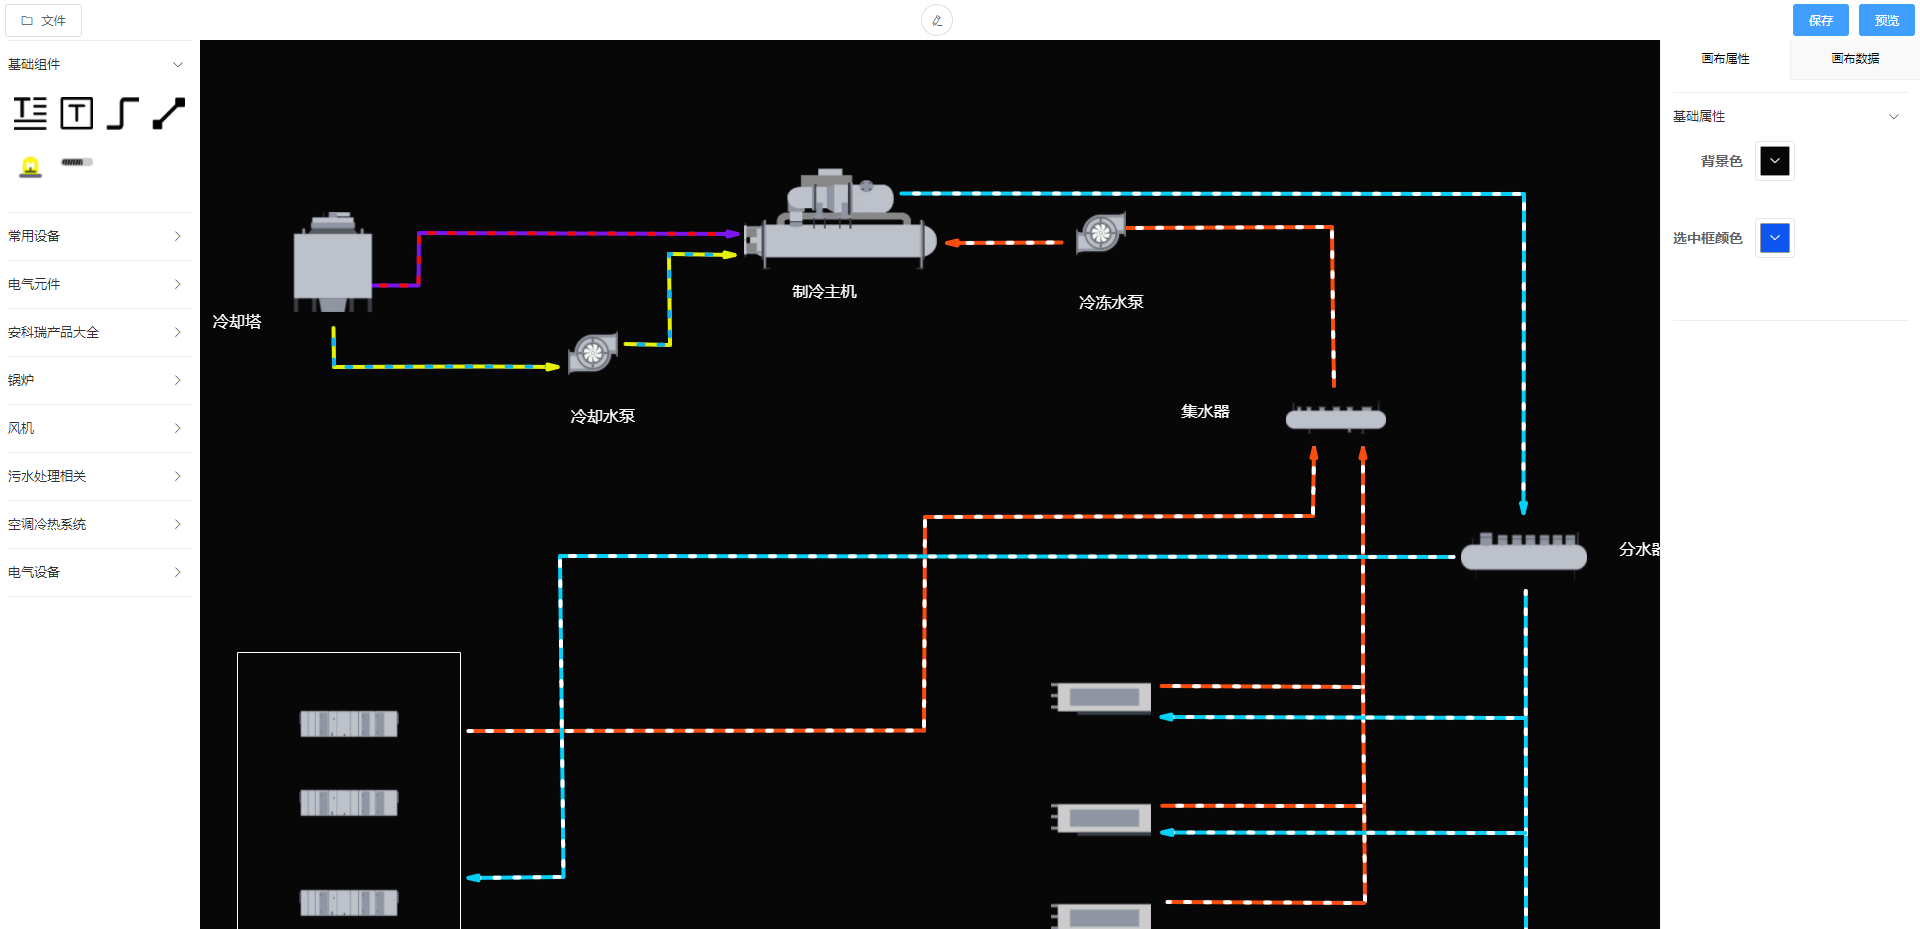This screenshot has height=929, width=1920.
Task: Pick the progress bar component
Action: pyautogui.click(x=77, y=162)
